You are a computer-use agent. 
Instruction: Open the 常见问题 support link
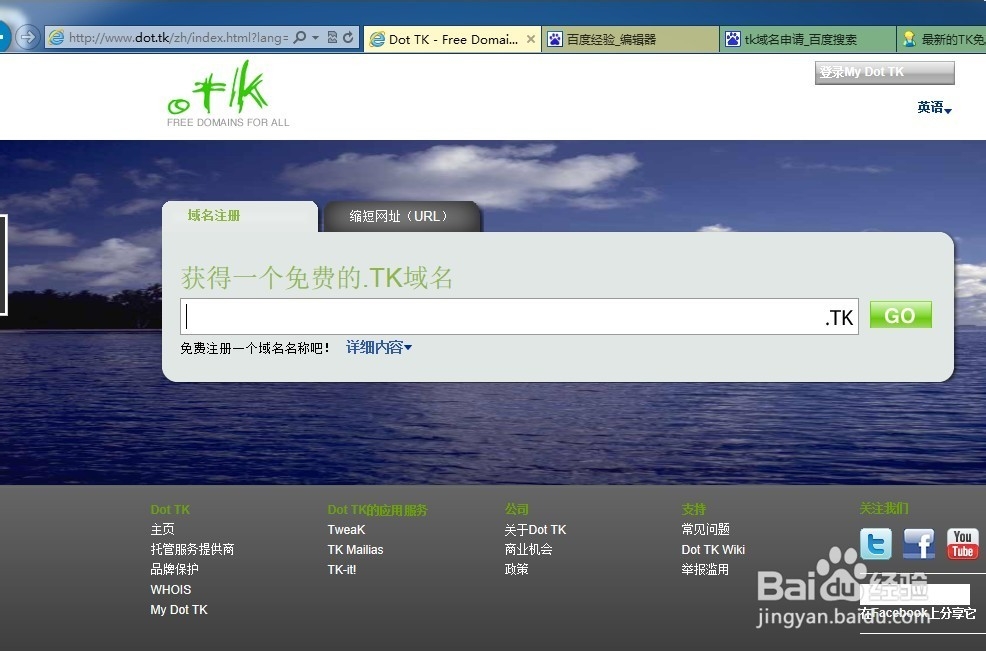coord(706,530)
